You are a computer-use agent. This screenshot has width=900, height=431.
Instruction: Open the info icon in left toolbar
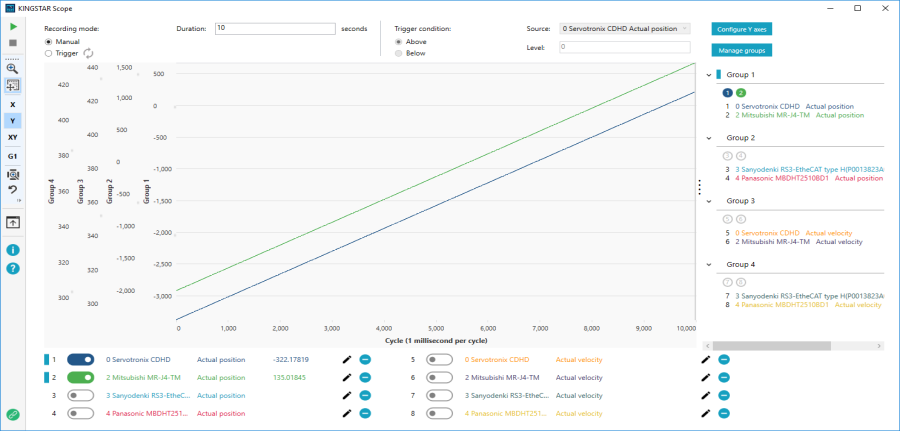[12, 250]
